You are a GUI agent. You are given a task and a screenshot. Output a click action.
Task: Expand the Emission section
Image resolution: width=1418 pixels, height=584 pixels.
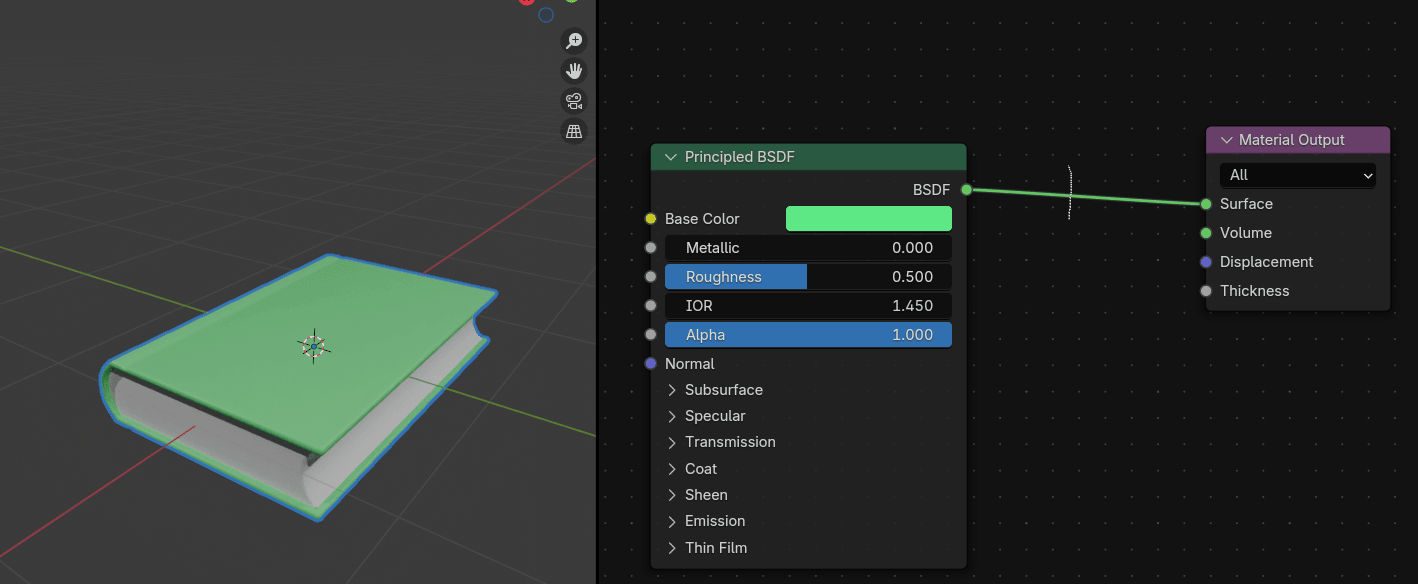point(672,521)
